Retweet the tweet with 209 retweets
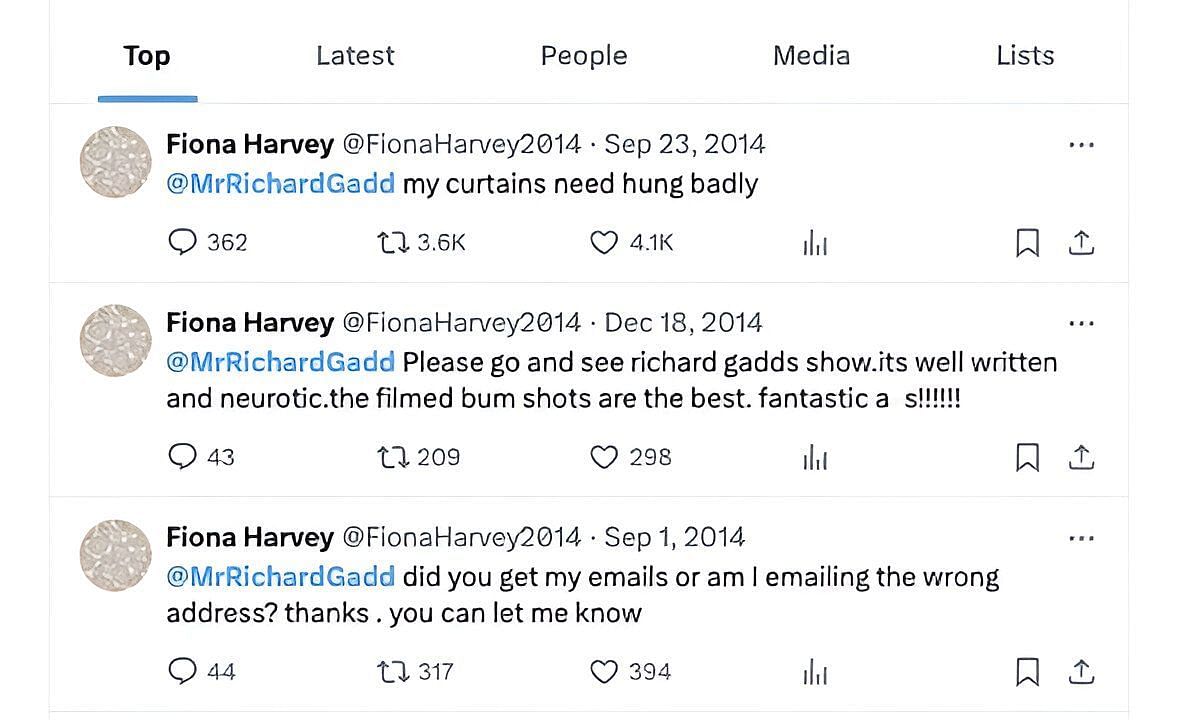This screenshot has height=720, width=1184. click(393, 457)
